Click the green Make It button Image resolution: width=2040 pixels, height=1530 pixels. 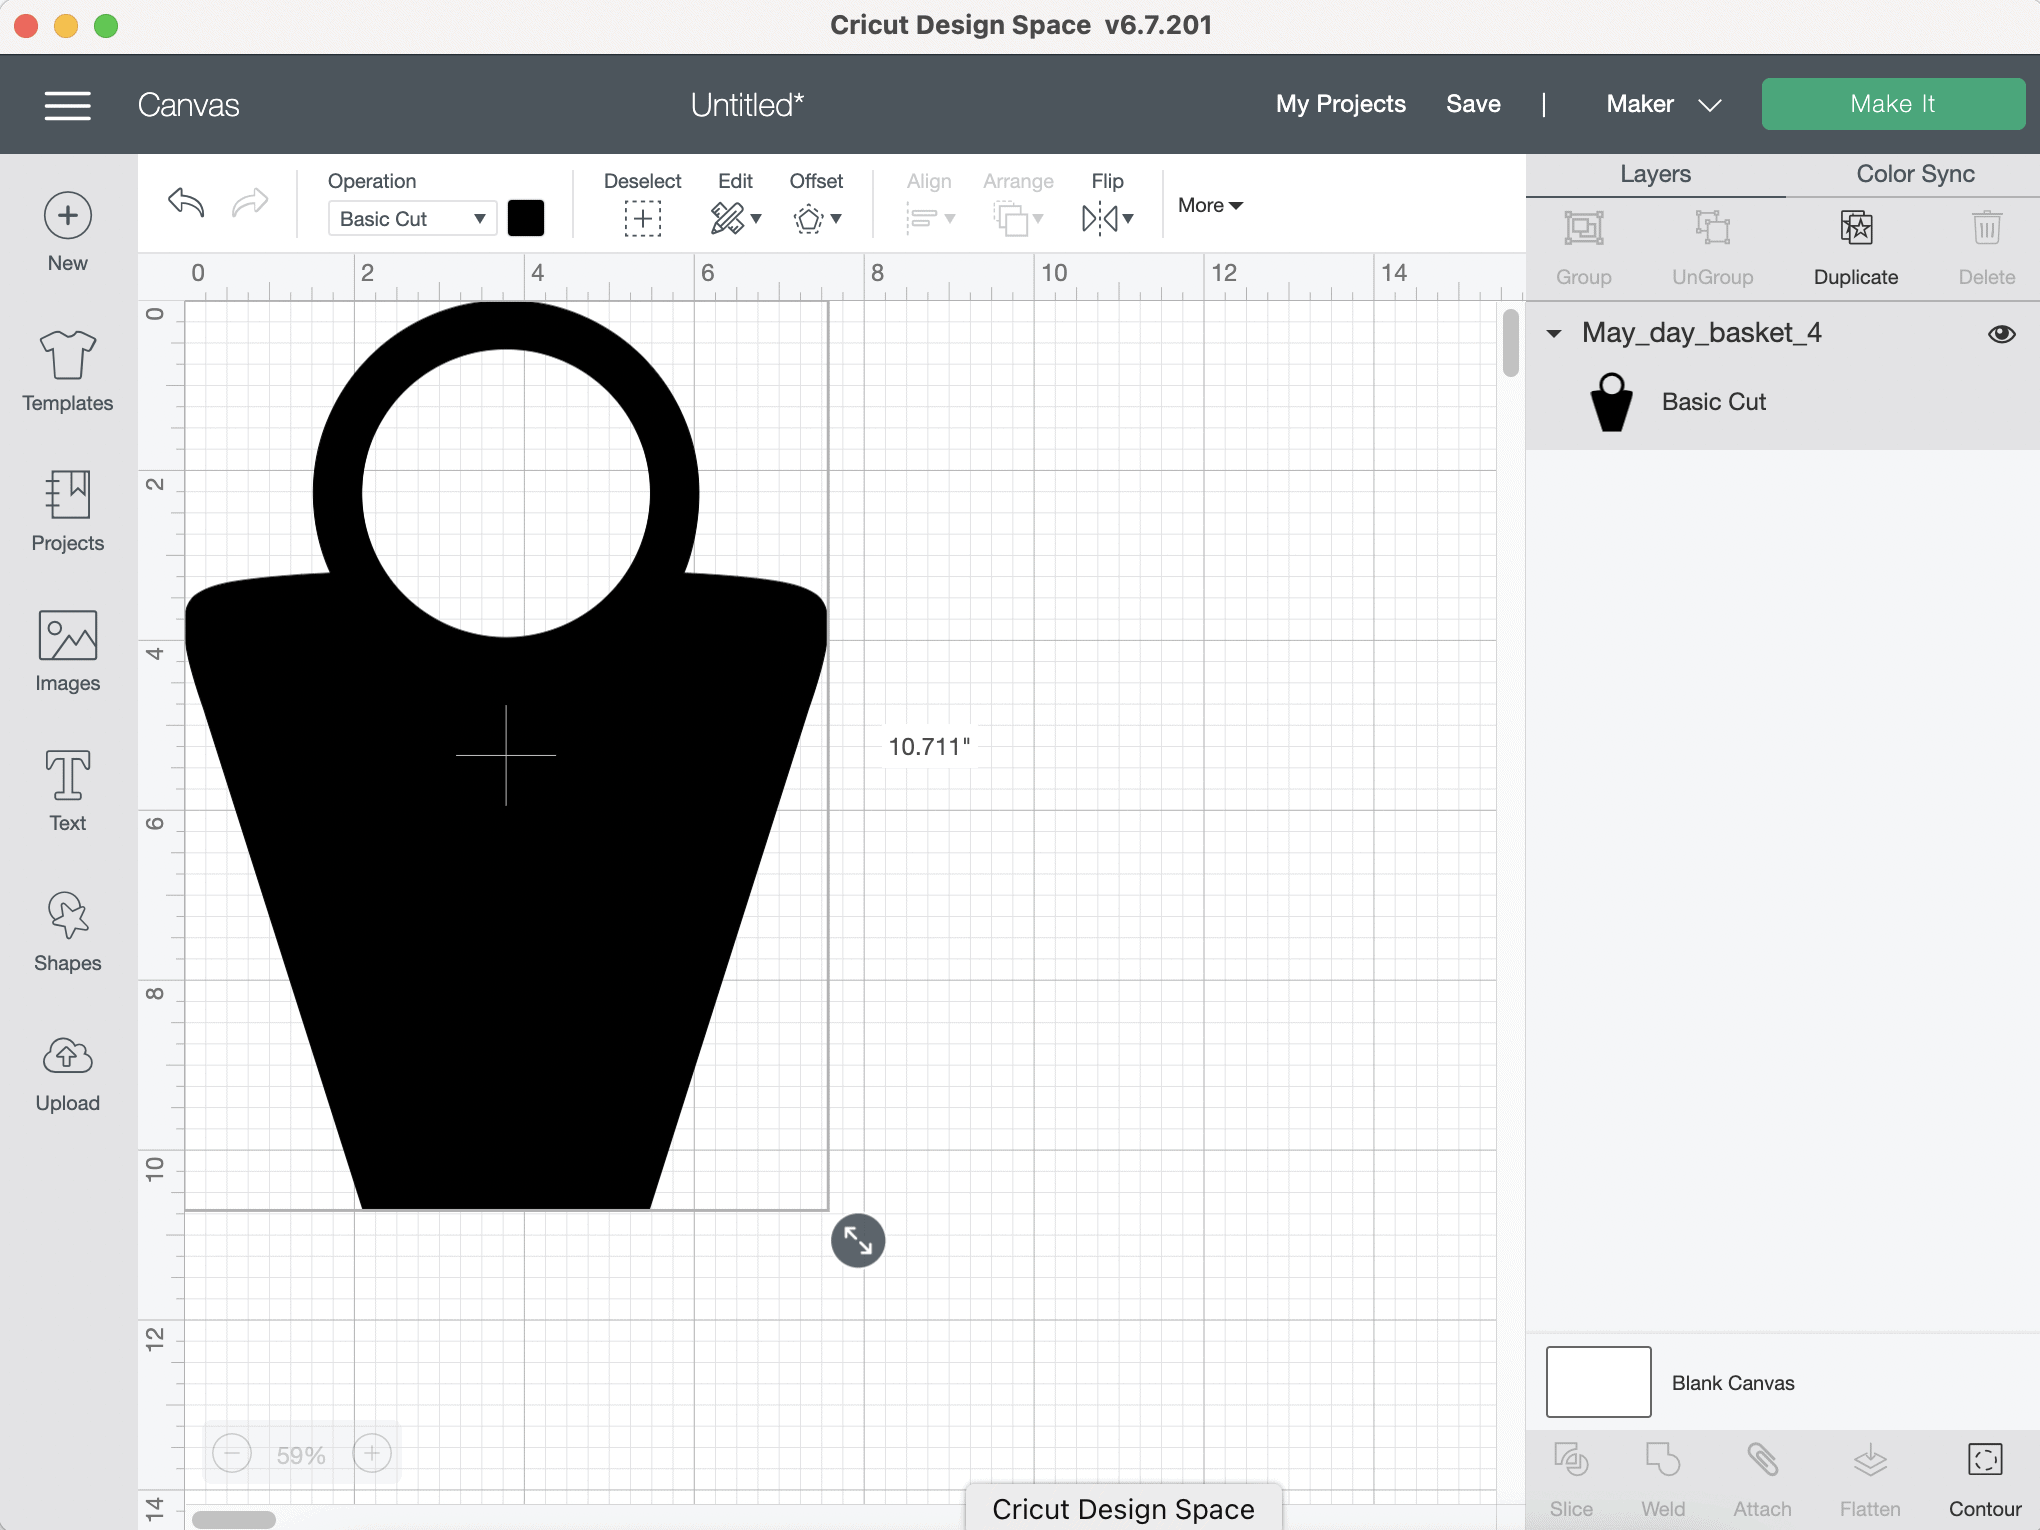(1893, 104)
